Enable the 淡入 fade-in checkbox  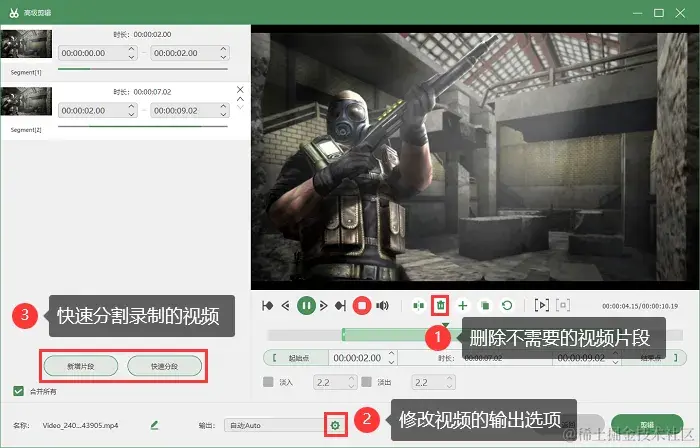(268, 382)
